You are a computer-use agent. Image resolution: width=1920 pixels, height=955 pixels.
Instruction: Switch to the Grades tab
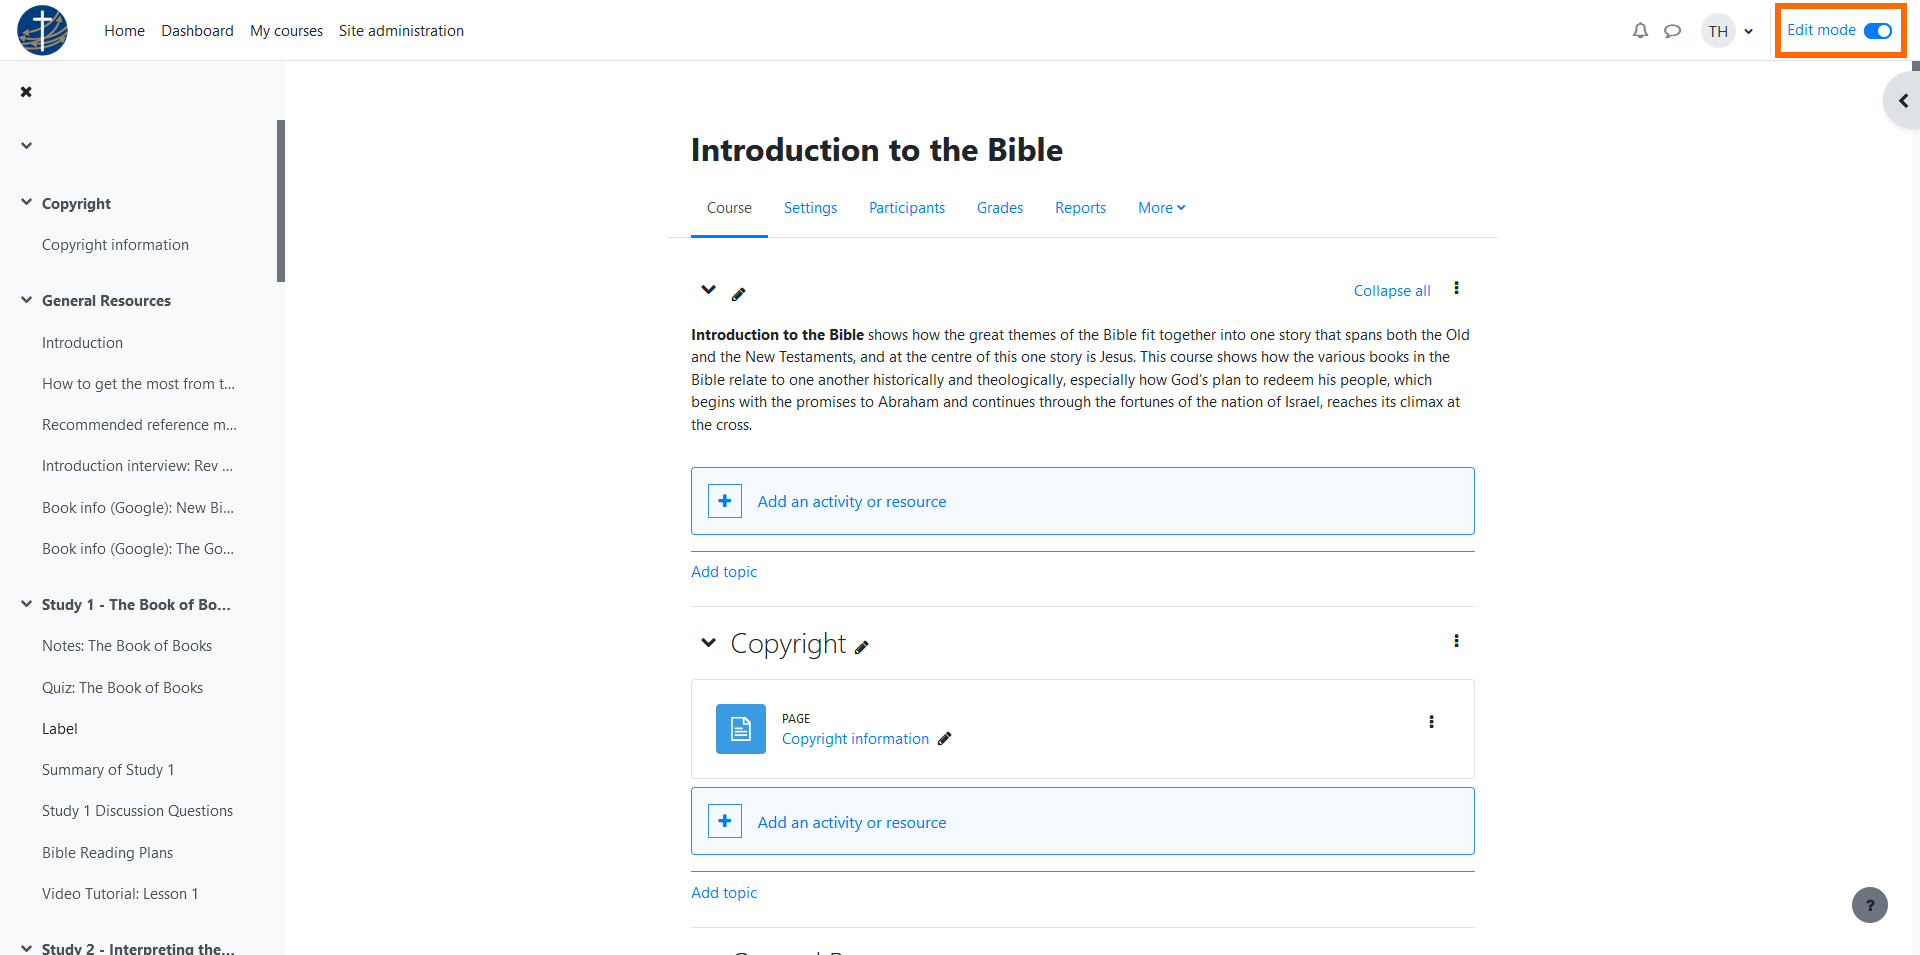click(1000, 208)
